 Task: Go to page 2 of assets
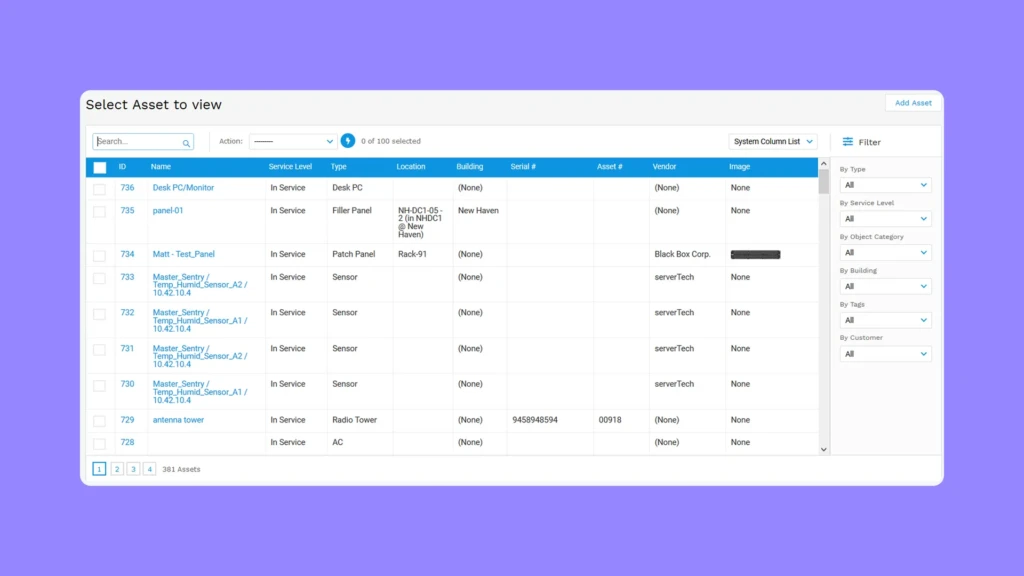point(117,469)
